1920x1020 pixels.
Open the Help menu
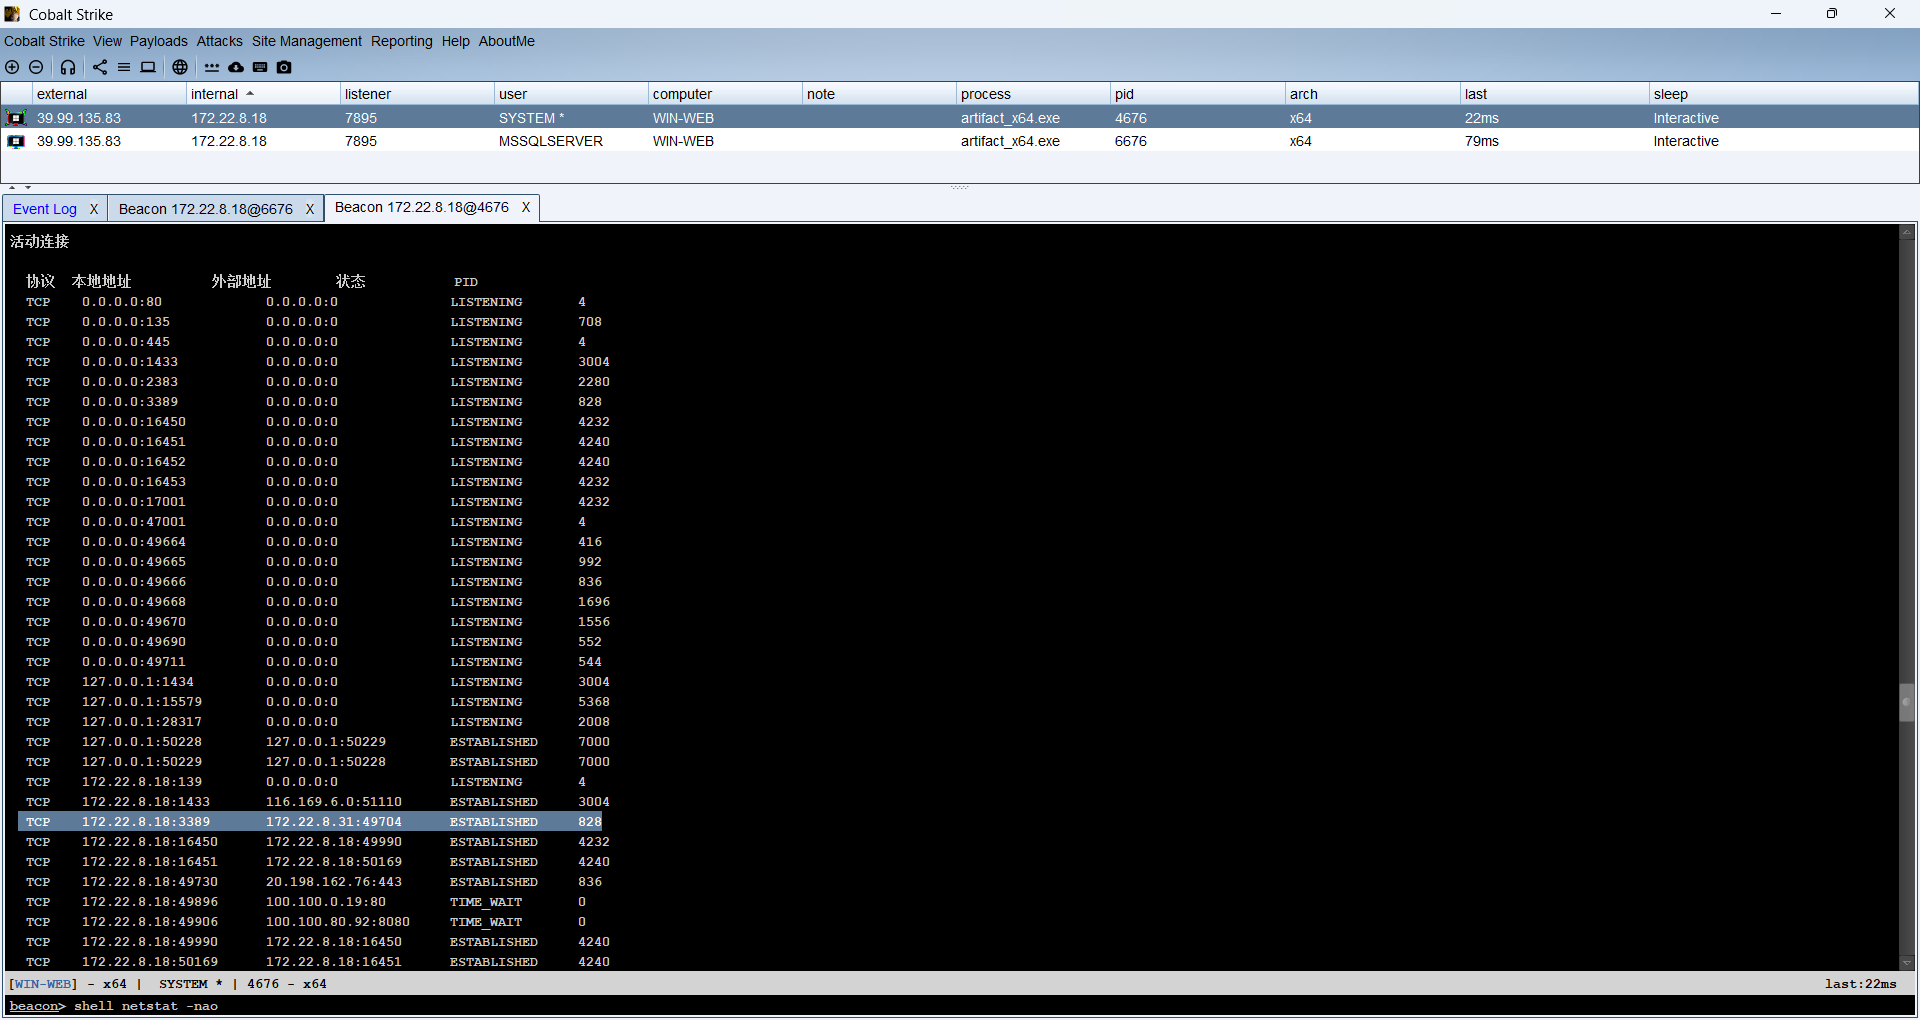(x=456, y=41)
